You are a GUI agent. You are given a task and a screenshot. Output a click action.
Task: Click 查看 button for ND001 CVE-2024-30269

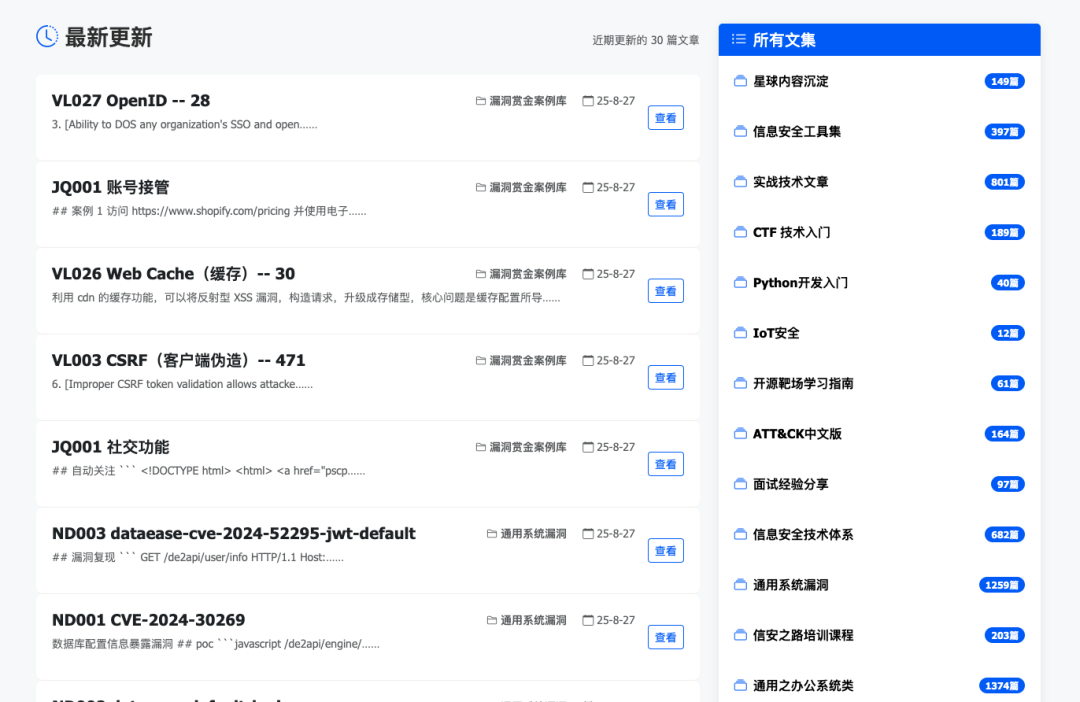[x=665, y=637]
